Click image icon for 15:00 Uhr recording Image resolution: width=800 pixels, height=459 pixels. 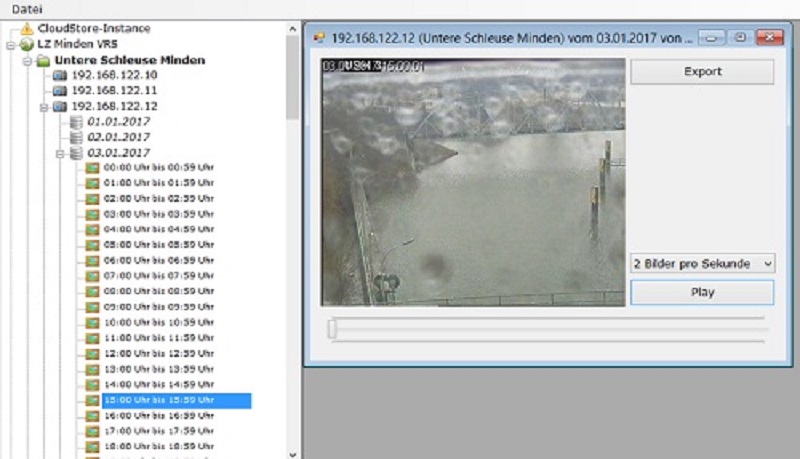(92, 400)
